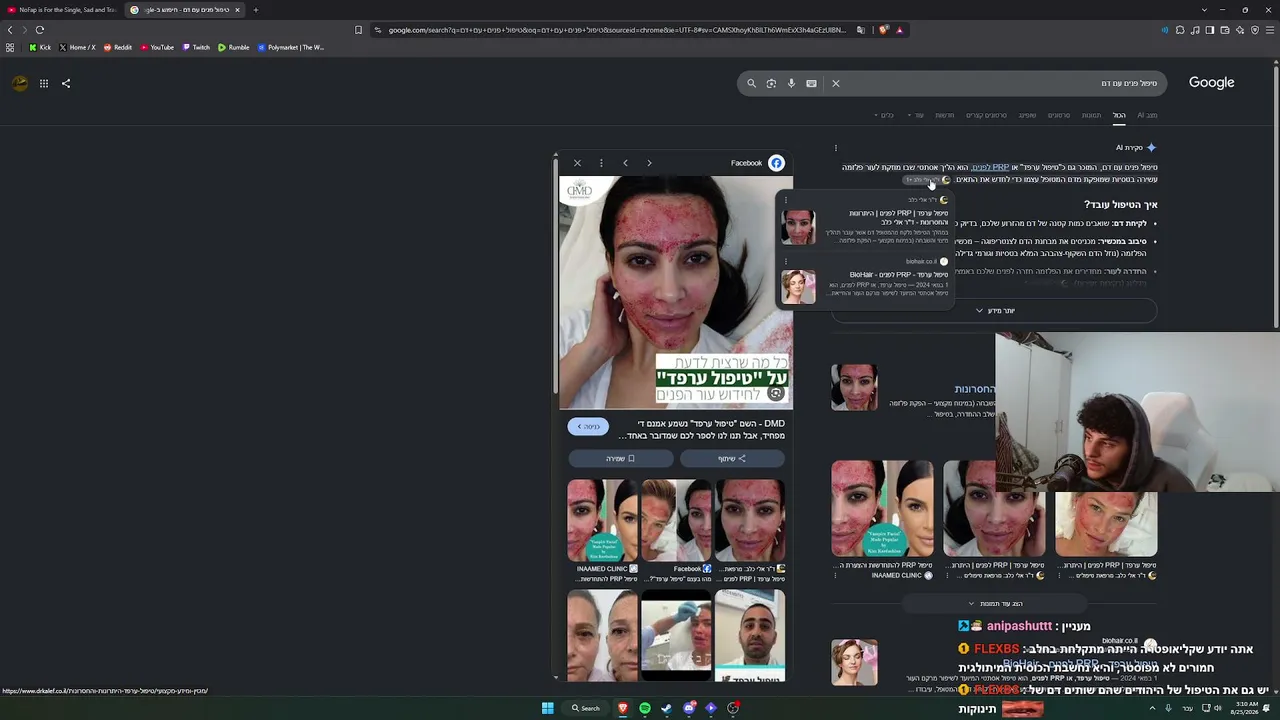
Task: Switch to the שופינג (shopping) tab
Action: click(1027, 115)
